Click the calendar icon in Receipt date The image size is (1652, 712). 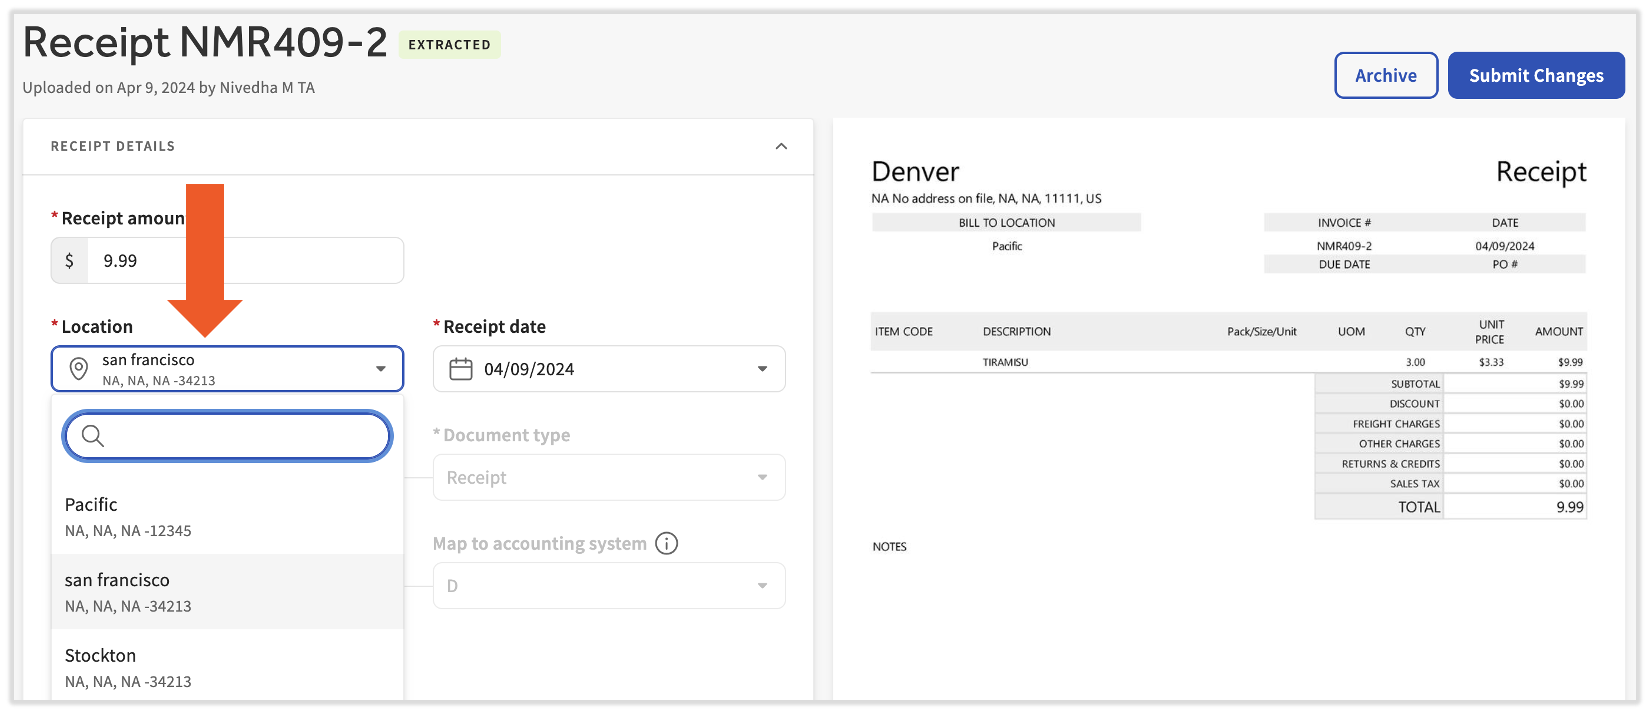460,369
